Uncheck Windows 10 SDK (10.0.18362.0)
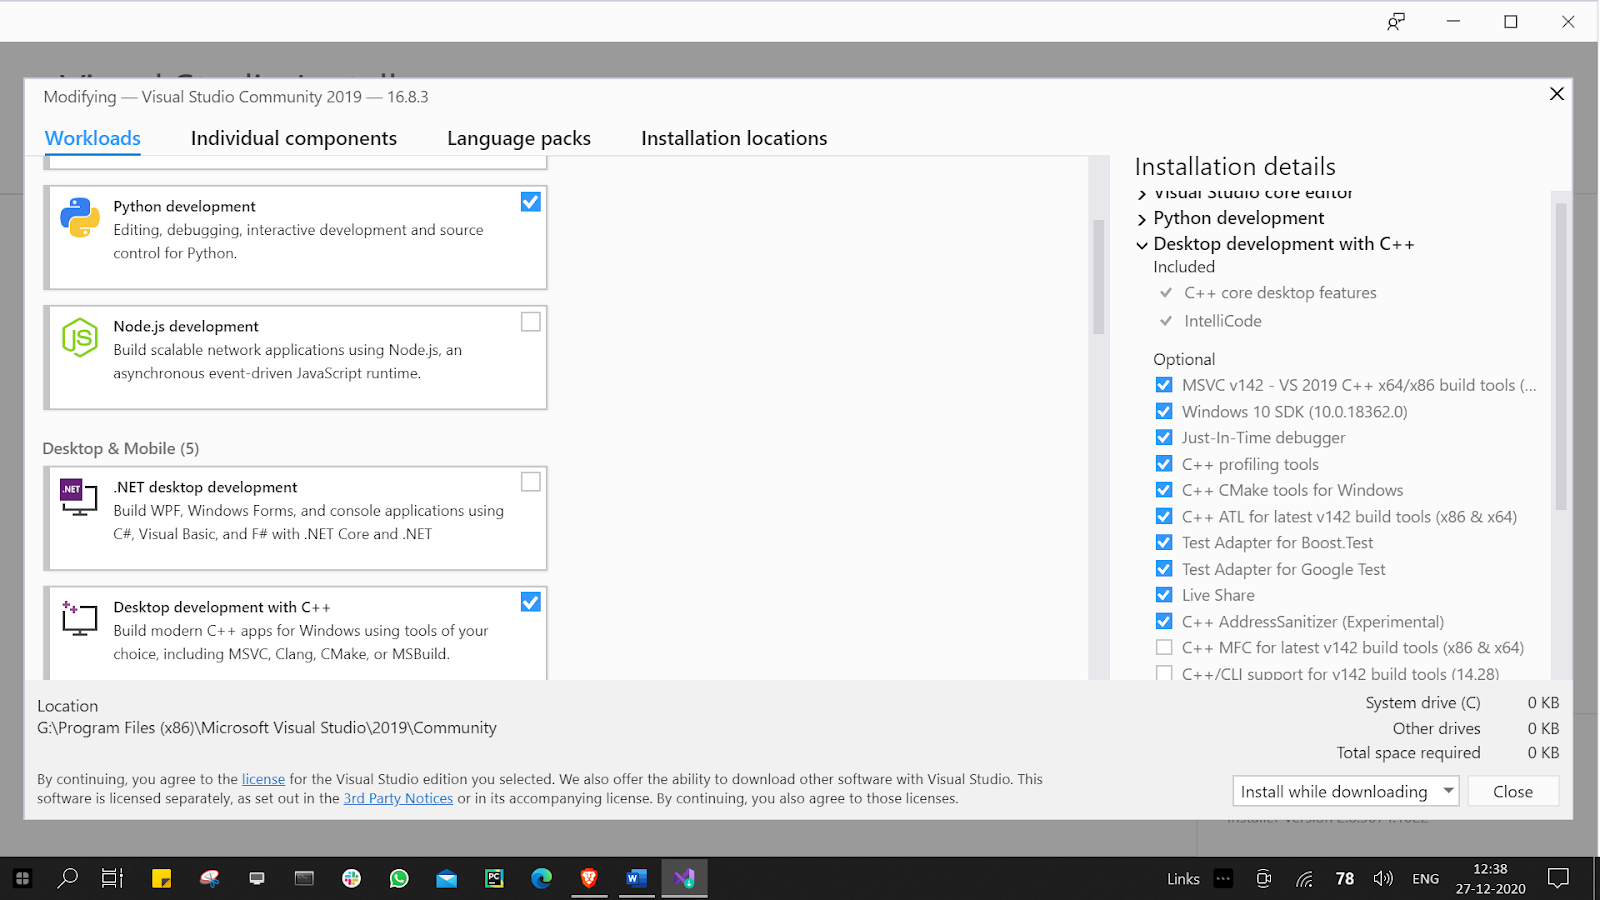This screenshot has height=900, width=1600. 1164,411
